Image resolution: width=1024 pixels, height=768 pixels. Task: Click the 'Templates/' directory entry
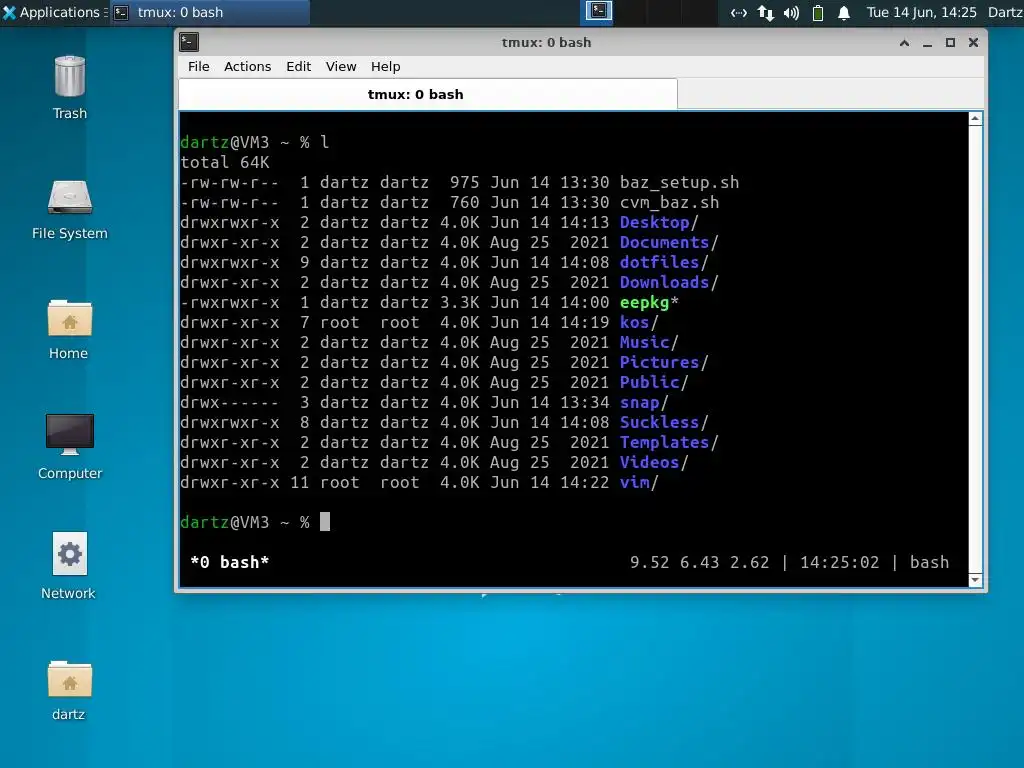point(669,442)
